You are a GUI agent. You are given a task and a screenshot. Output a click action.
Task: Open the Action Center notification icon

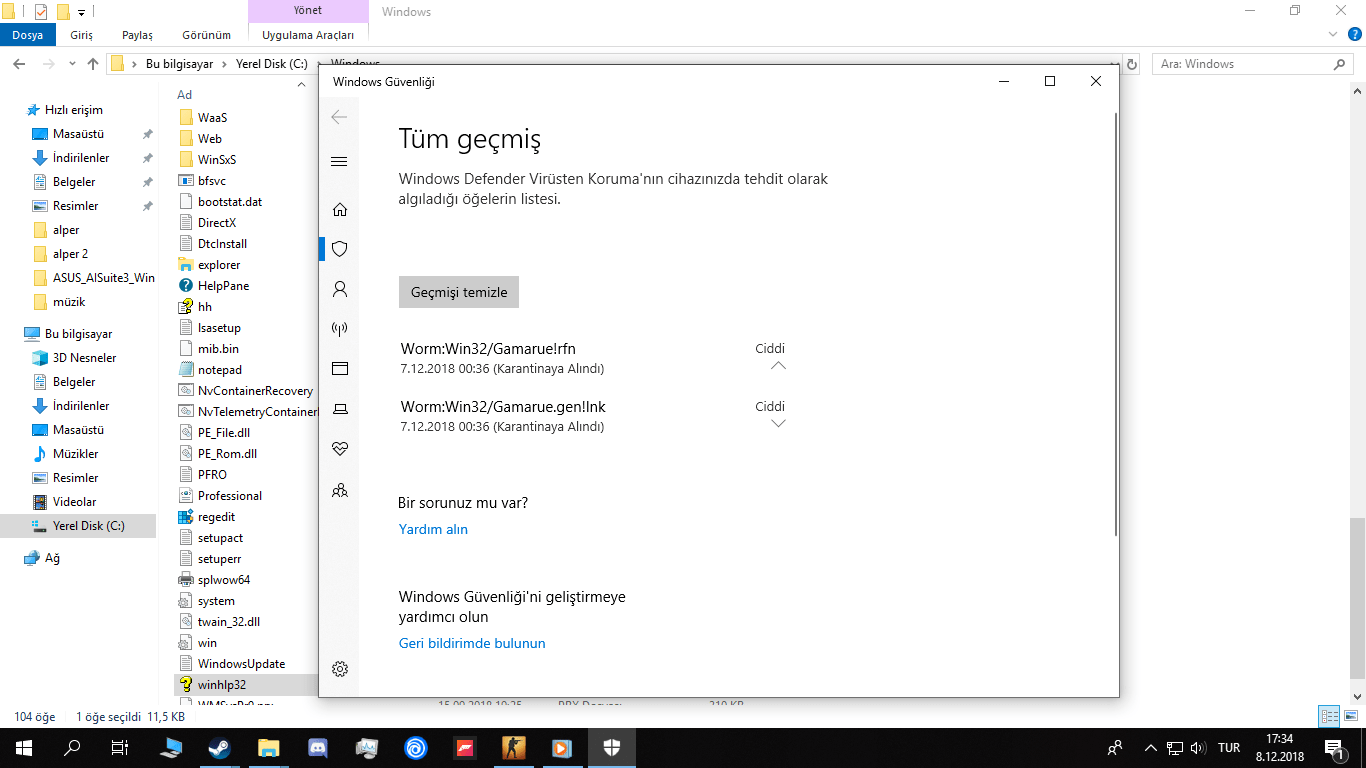click(1335, 748)
